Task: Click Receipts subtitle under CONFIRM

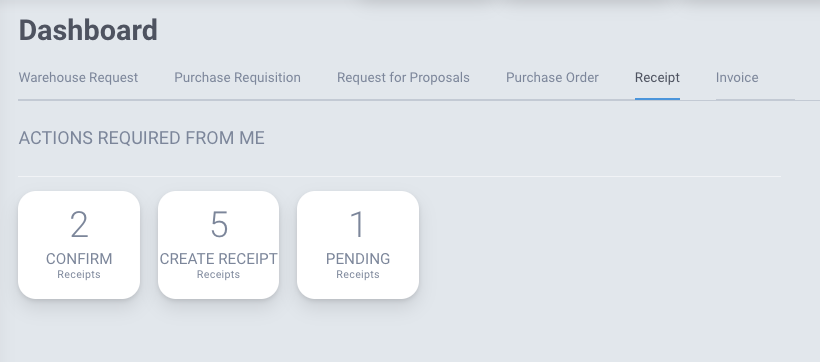Action: [x=79, y=274]
